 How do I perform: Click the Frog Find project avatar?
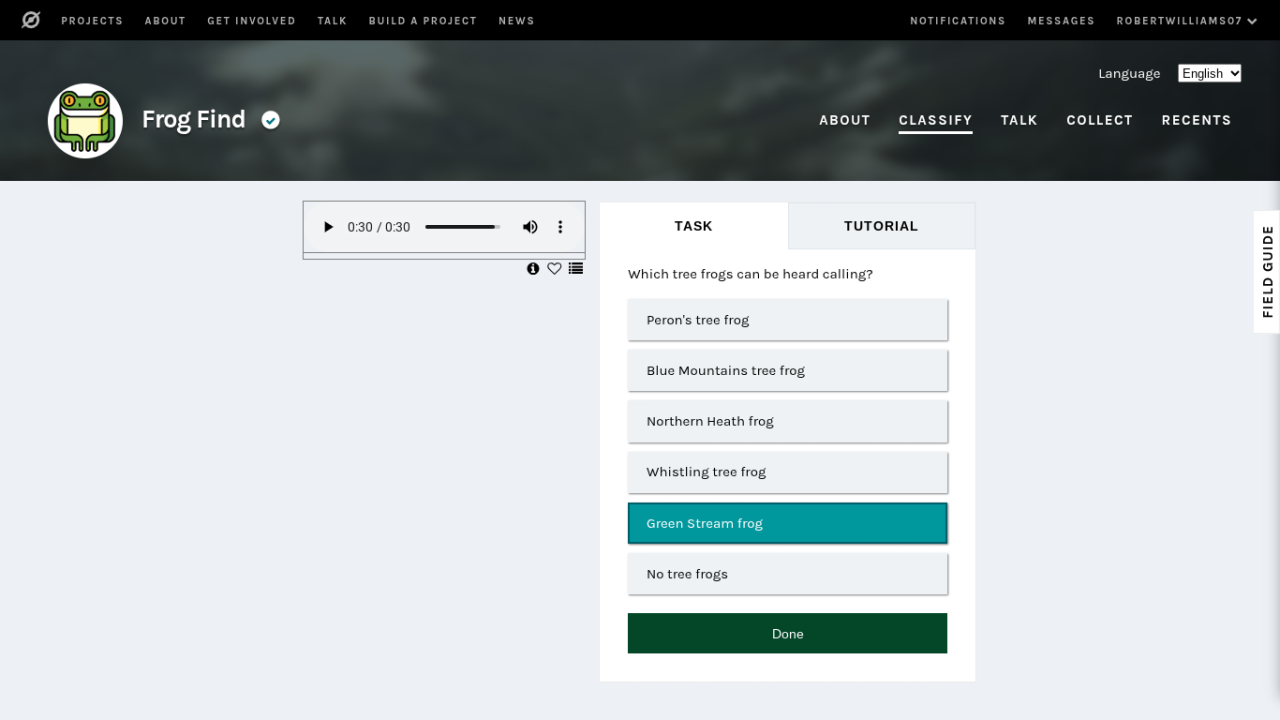click(85, 121)
